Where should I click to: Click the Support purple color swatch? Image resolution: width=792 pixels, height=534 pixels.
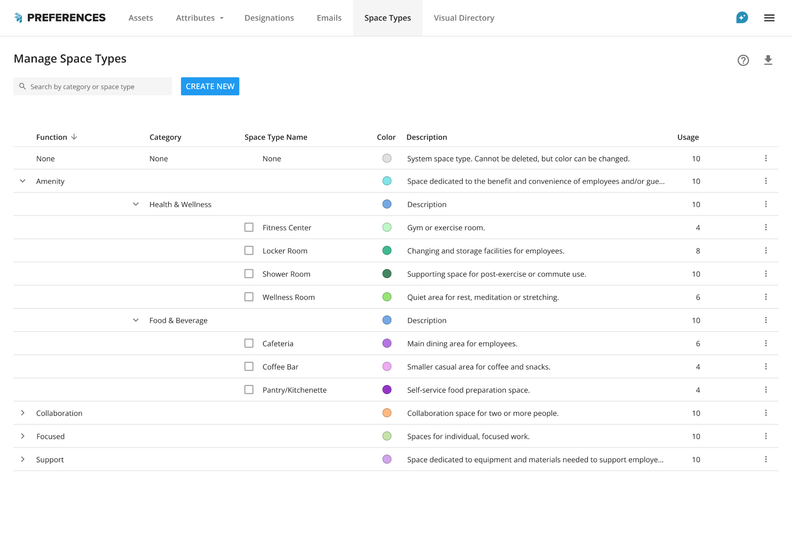pos(387,460)
